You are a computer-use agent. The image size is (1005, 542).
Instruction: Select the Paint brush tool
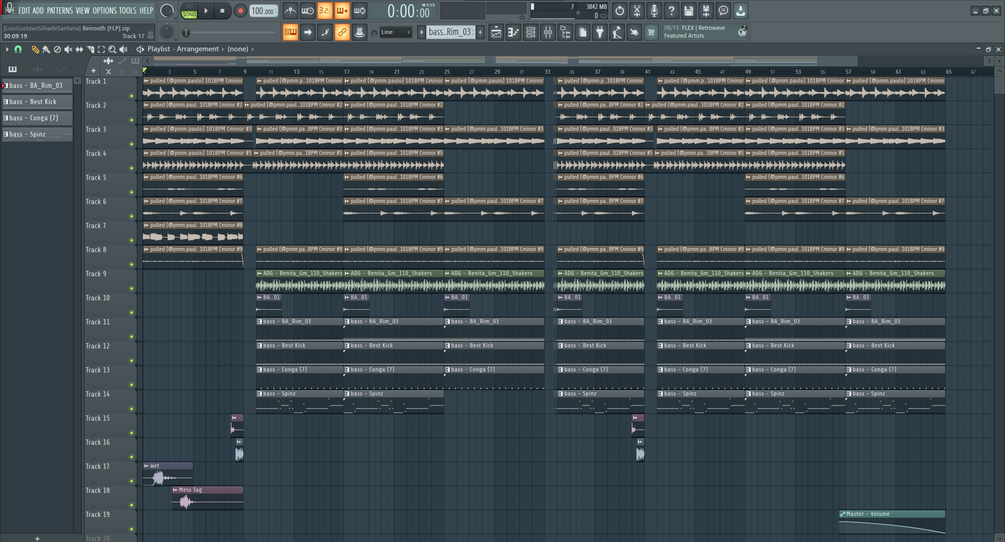pos(46,49)
